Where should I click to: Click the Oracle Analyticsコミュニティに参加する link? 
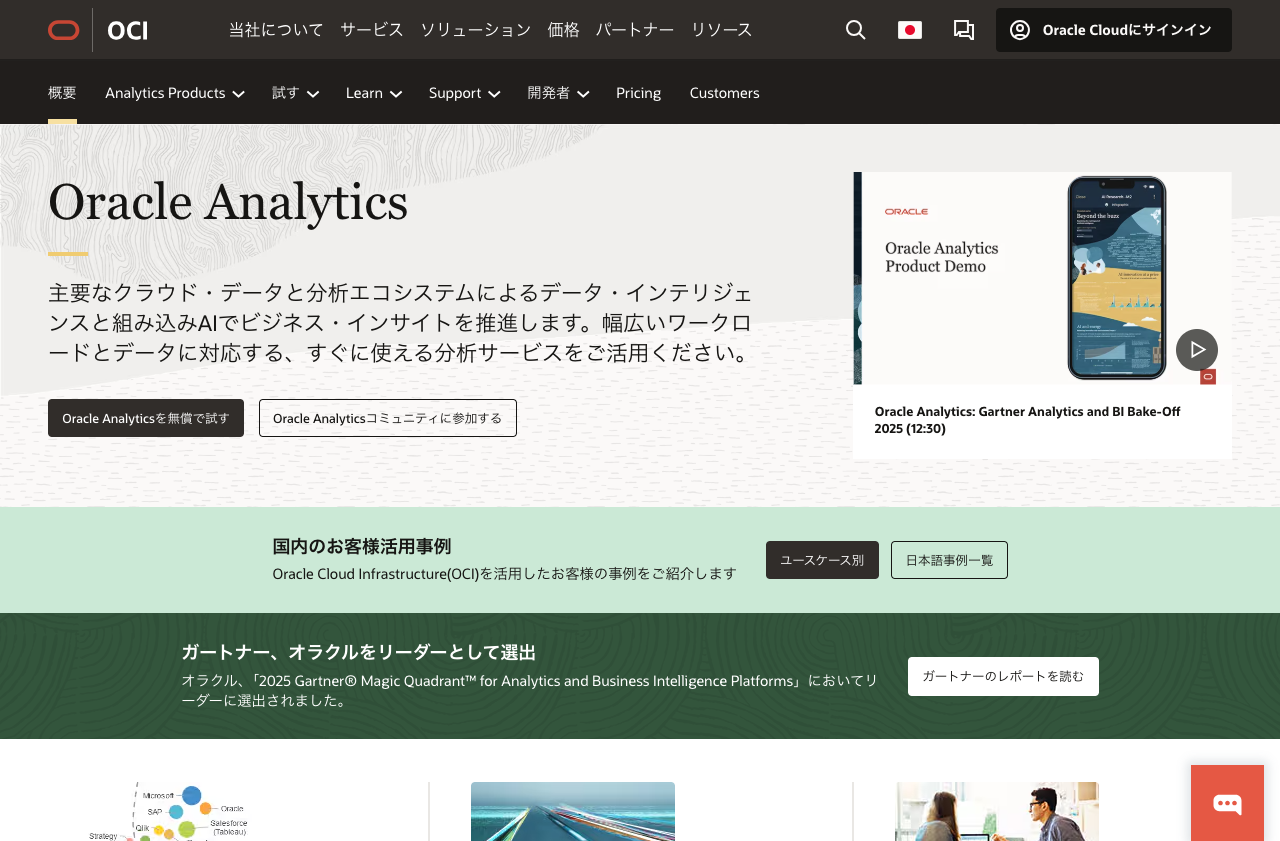388,418
